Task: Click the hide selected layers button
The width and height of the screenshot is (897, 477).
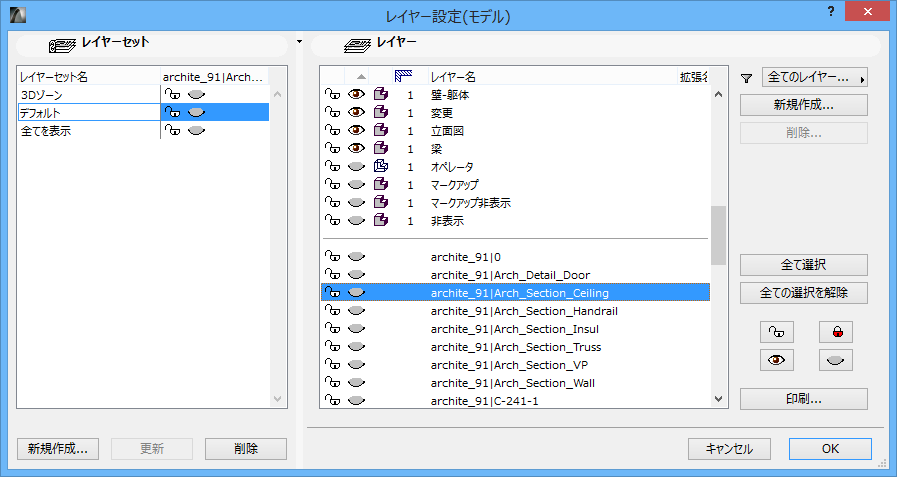Action: click(x=835, y=360)
